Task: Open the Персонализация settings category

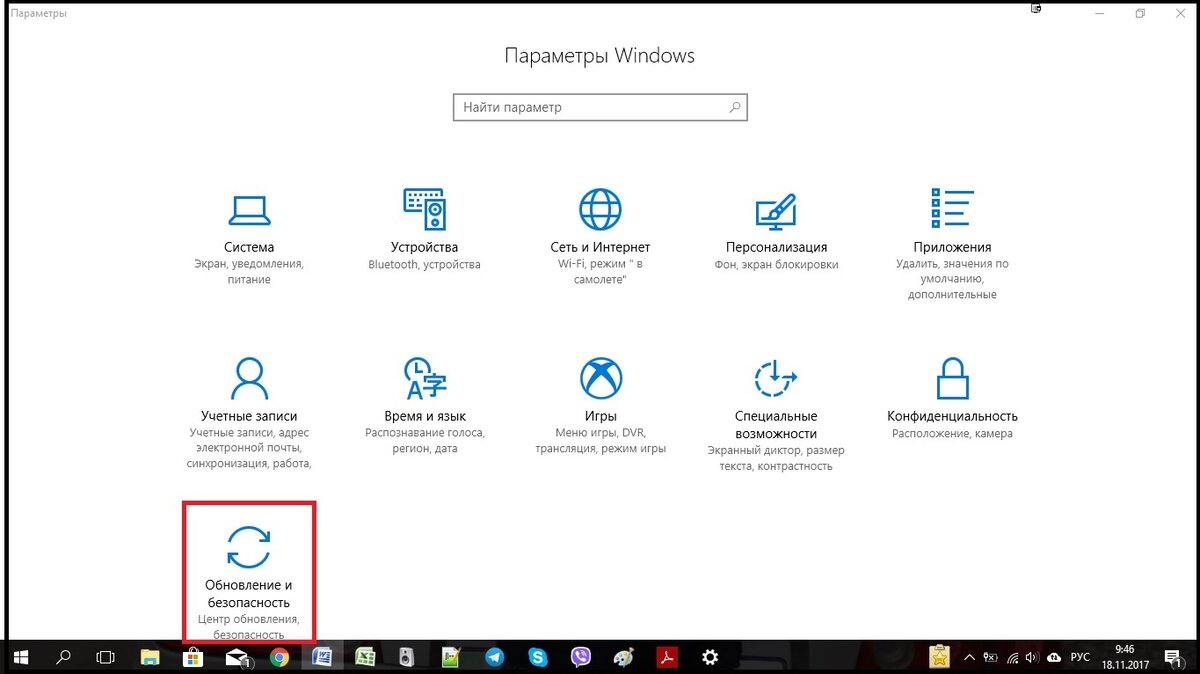Action: pyautogui.click(x=776, y=230)
